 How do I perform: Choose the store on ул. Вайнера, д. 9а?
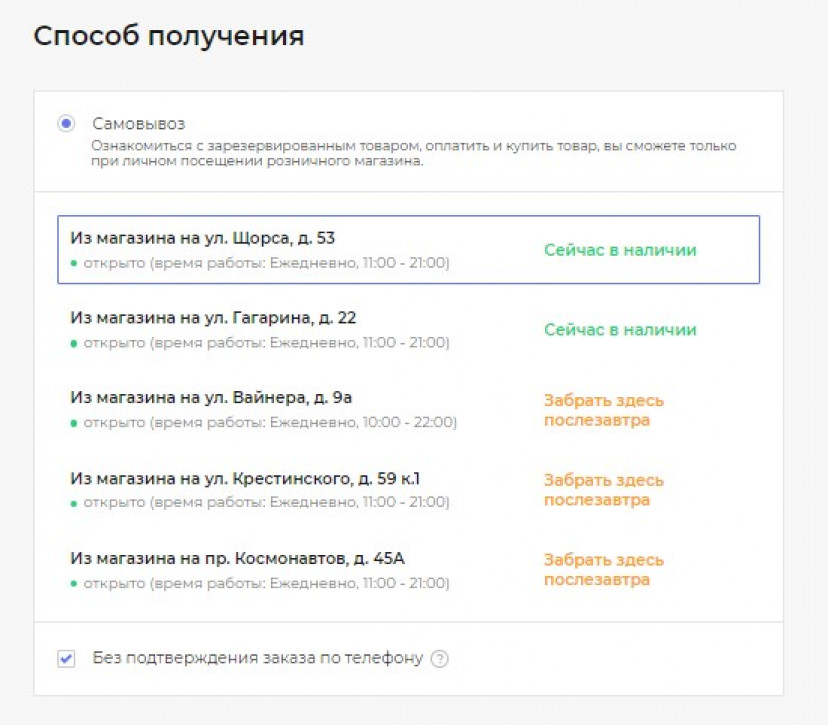point(408,409)
